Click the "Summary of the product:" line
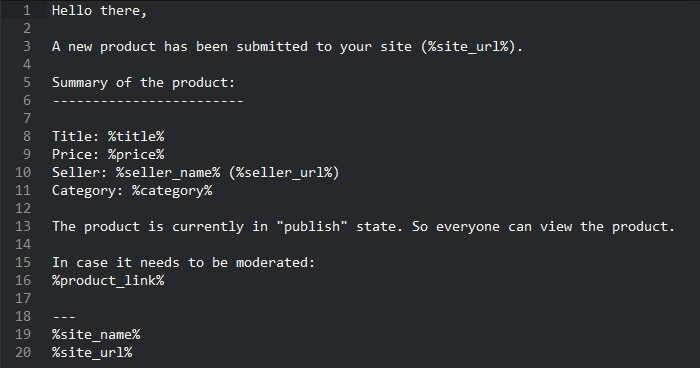This screenshot has width=700, height=368. pyautogui.click(x=143, y=83)
